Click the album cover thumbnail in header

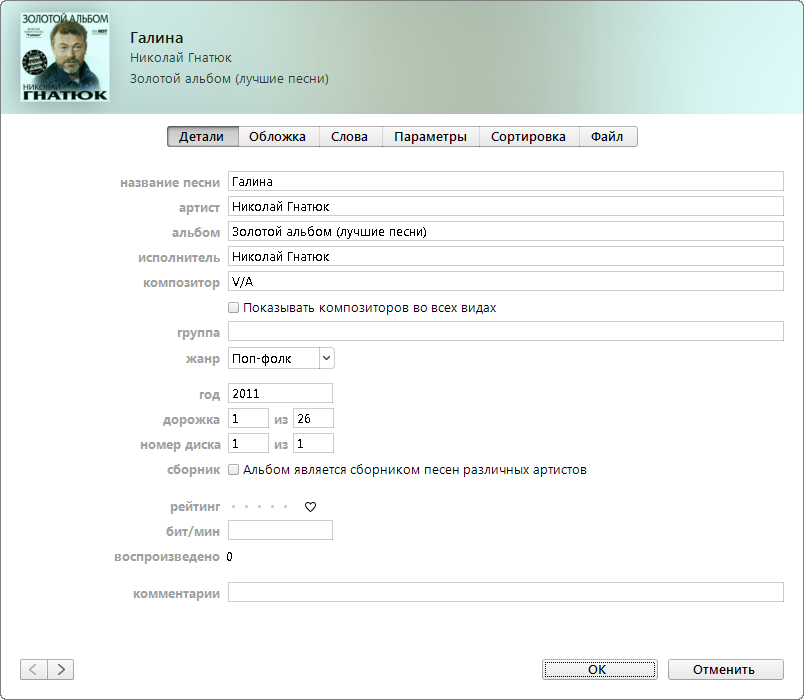tap(65, 57)
